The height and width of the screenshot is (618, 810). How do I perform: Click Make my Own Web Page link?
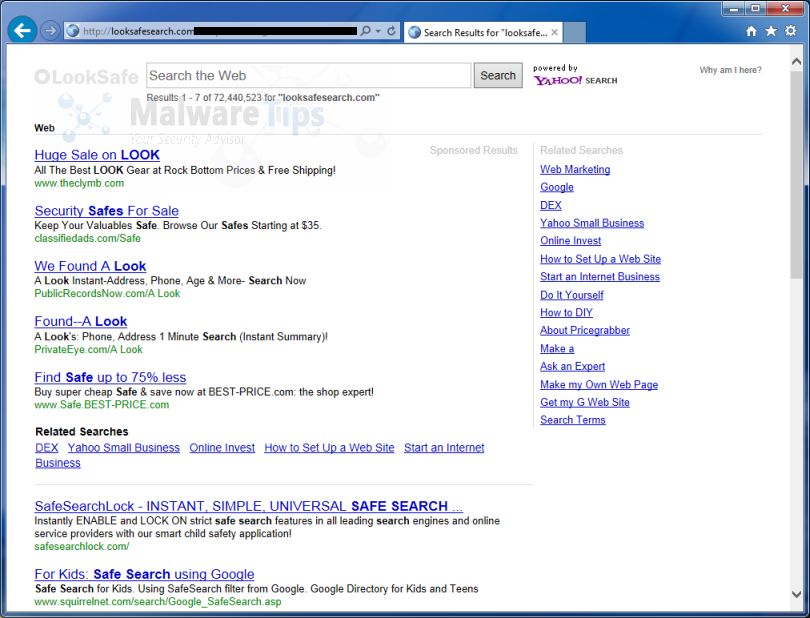click(x=599, y=384)
